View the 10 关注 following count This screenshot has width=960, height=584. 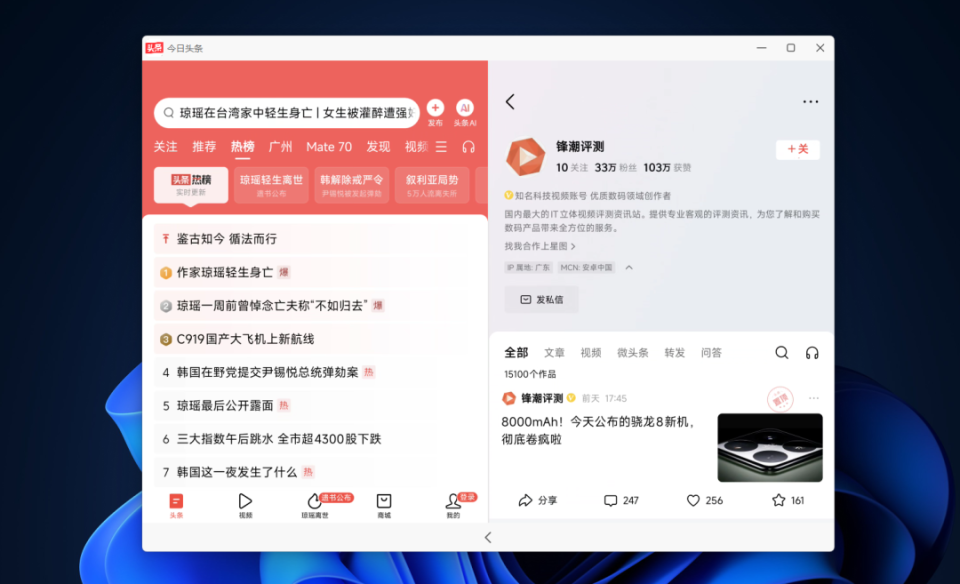coord(572,168)
